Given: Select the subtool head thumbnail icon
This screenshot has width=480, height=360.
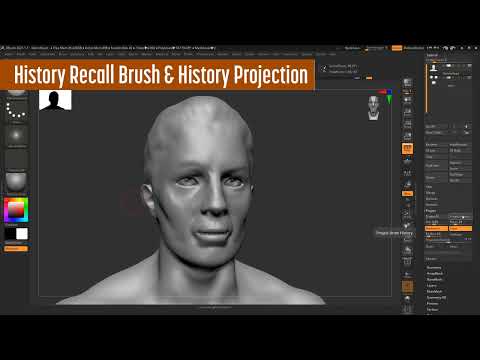Looking at the screenshot, I should coord(434,68).
